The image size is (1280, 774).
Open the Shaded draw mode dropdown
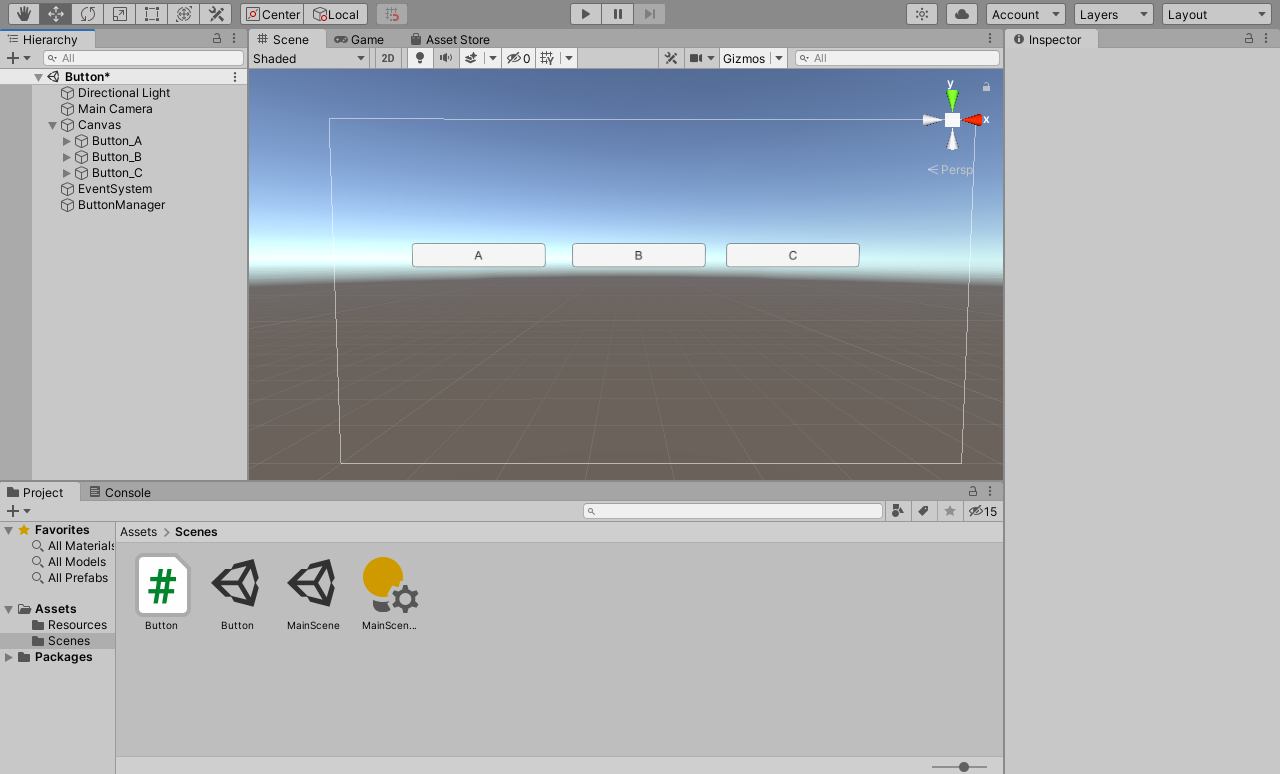[x=308, y=58]
